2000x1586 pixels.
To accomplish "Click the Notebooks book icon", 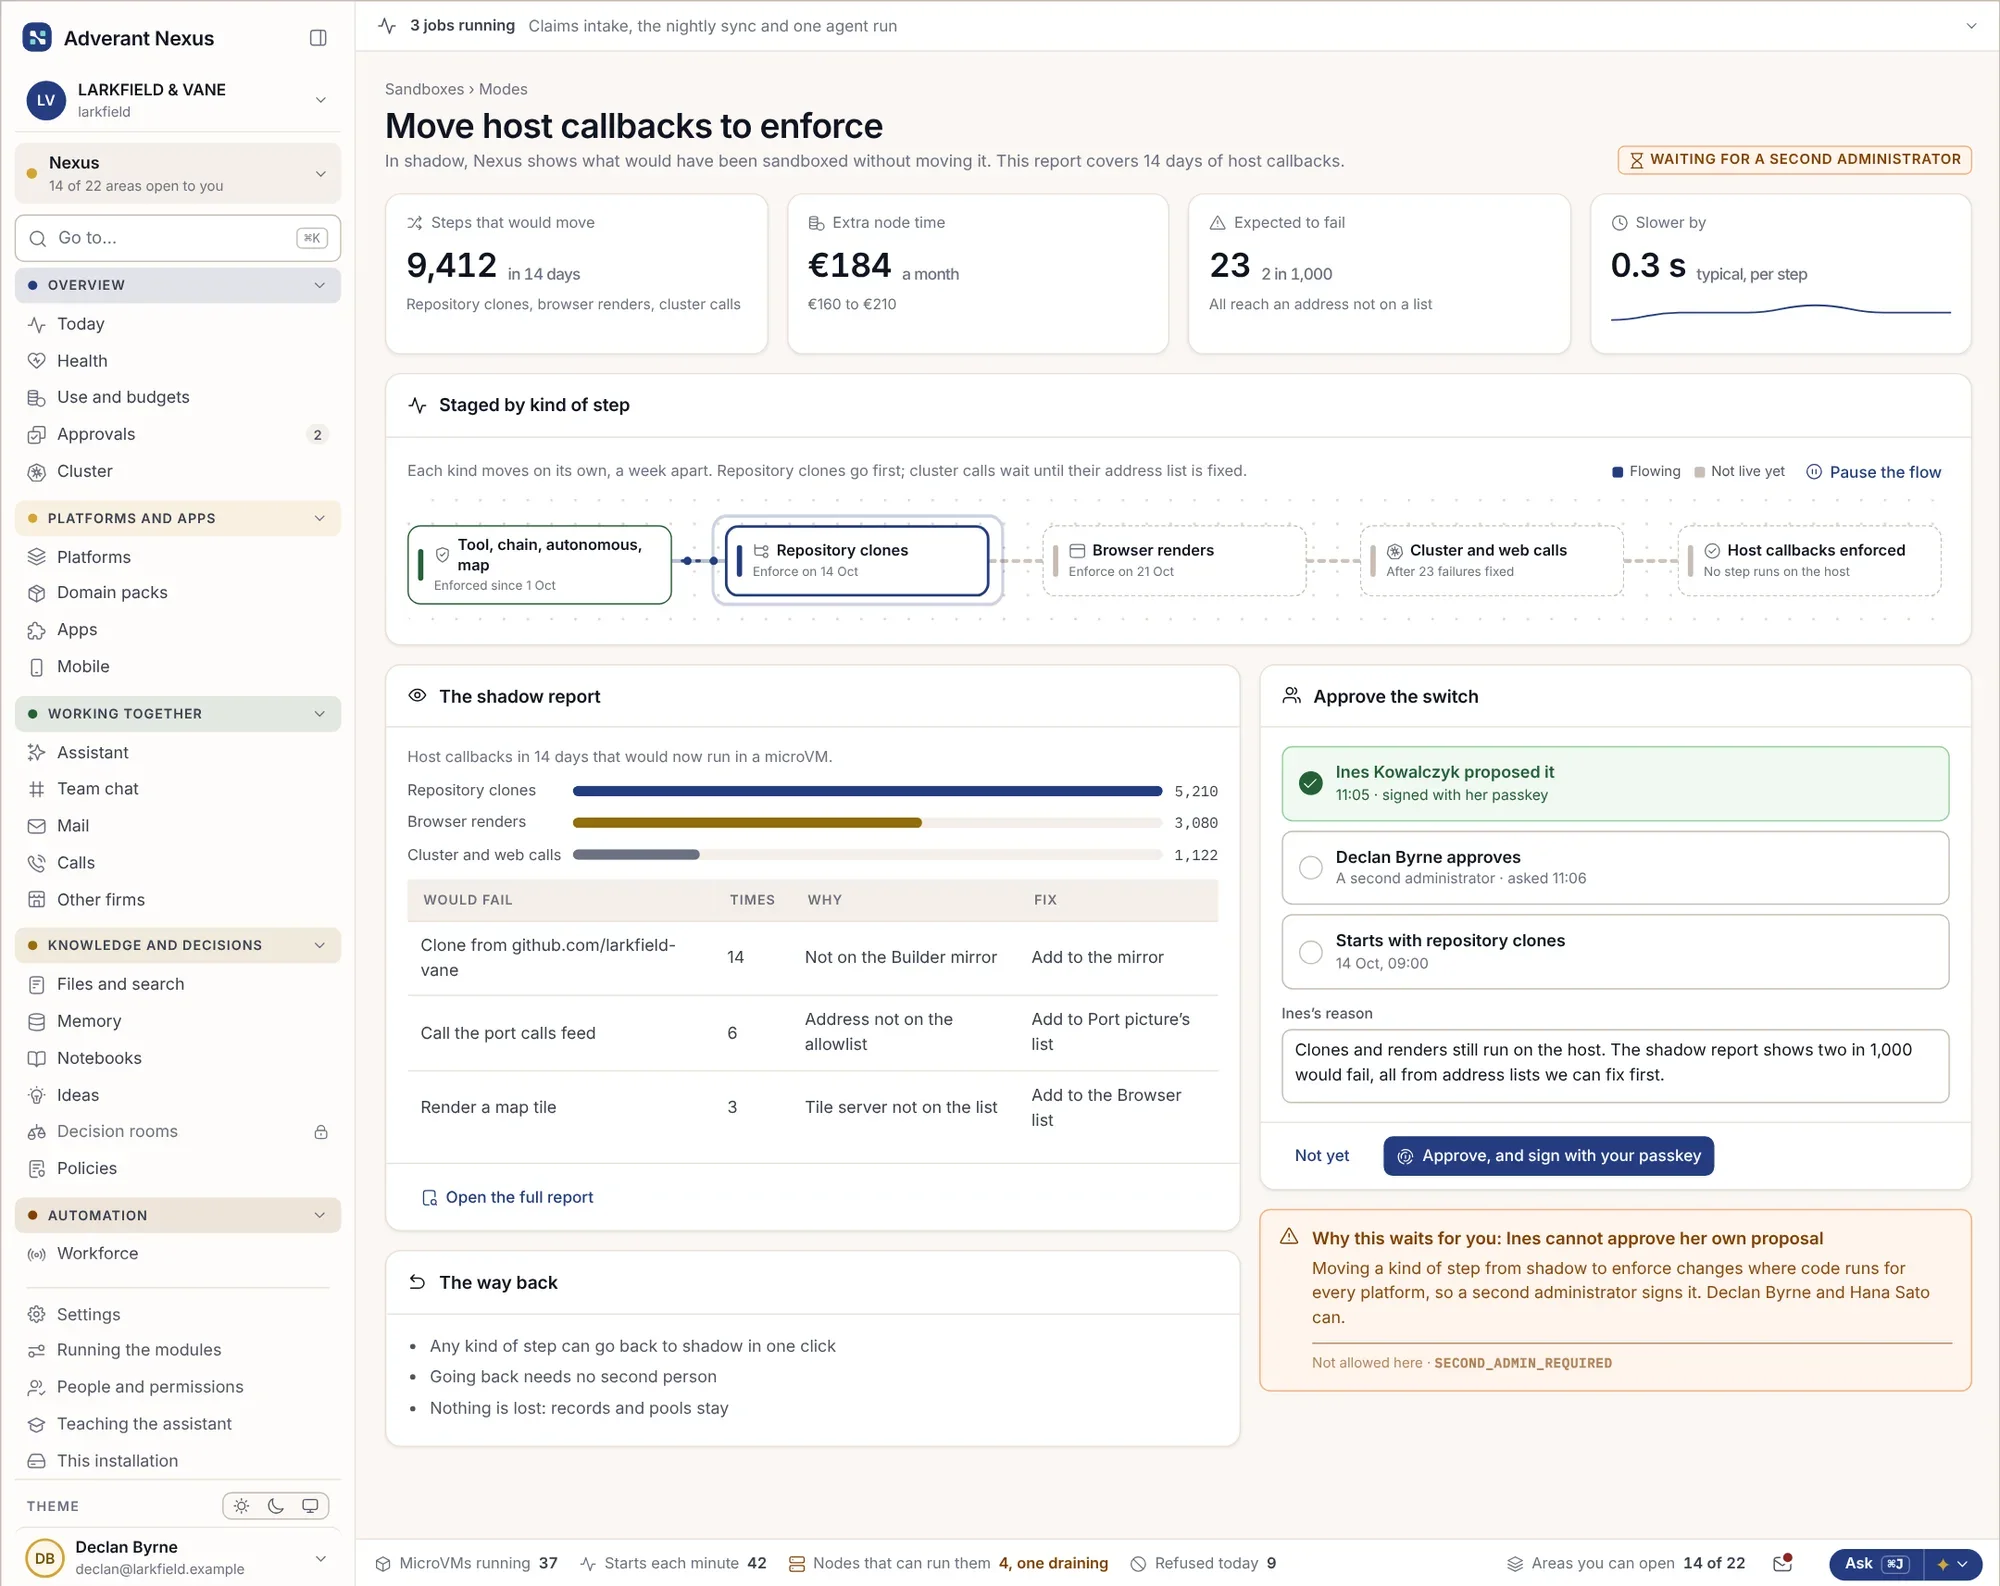I will (37, 1058).
